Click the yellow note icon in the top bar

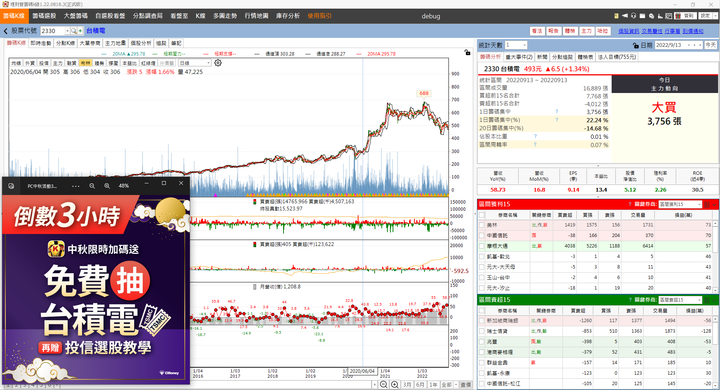click(x=616, y=16)
